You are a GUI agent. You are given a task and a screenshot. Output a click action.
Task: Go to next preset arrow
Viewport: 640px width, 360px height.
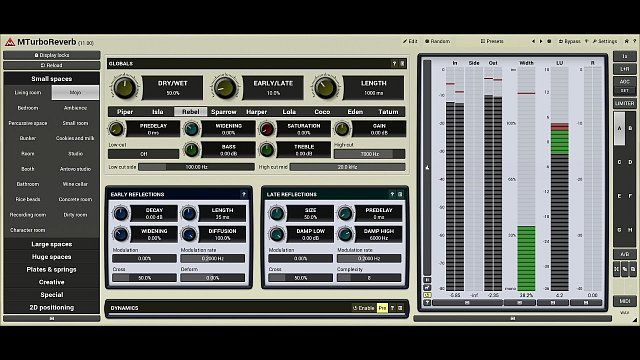[541, 41]
